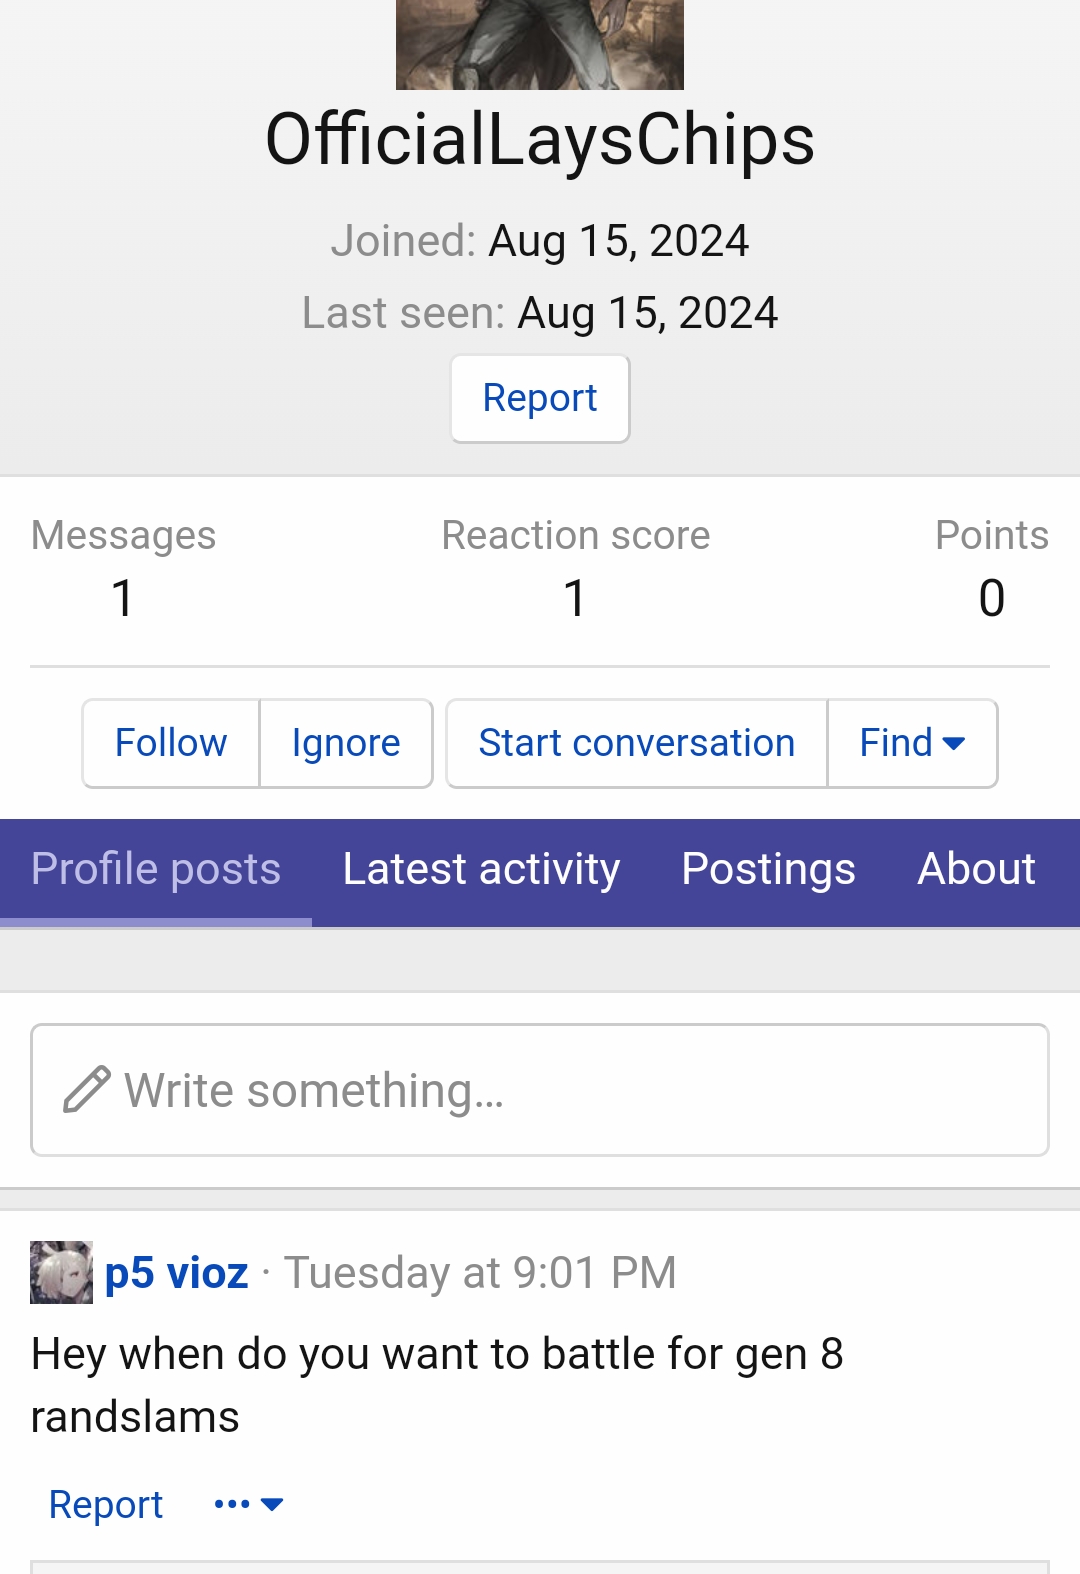Follow this user
Screen dimensions: 1080x1574
(x=171, y=743)
